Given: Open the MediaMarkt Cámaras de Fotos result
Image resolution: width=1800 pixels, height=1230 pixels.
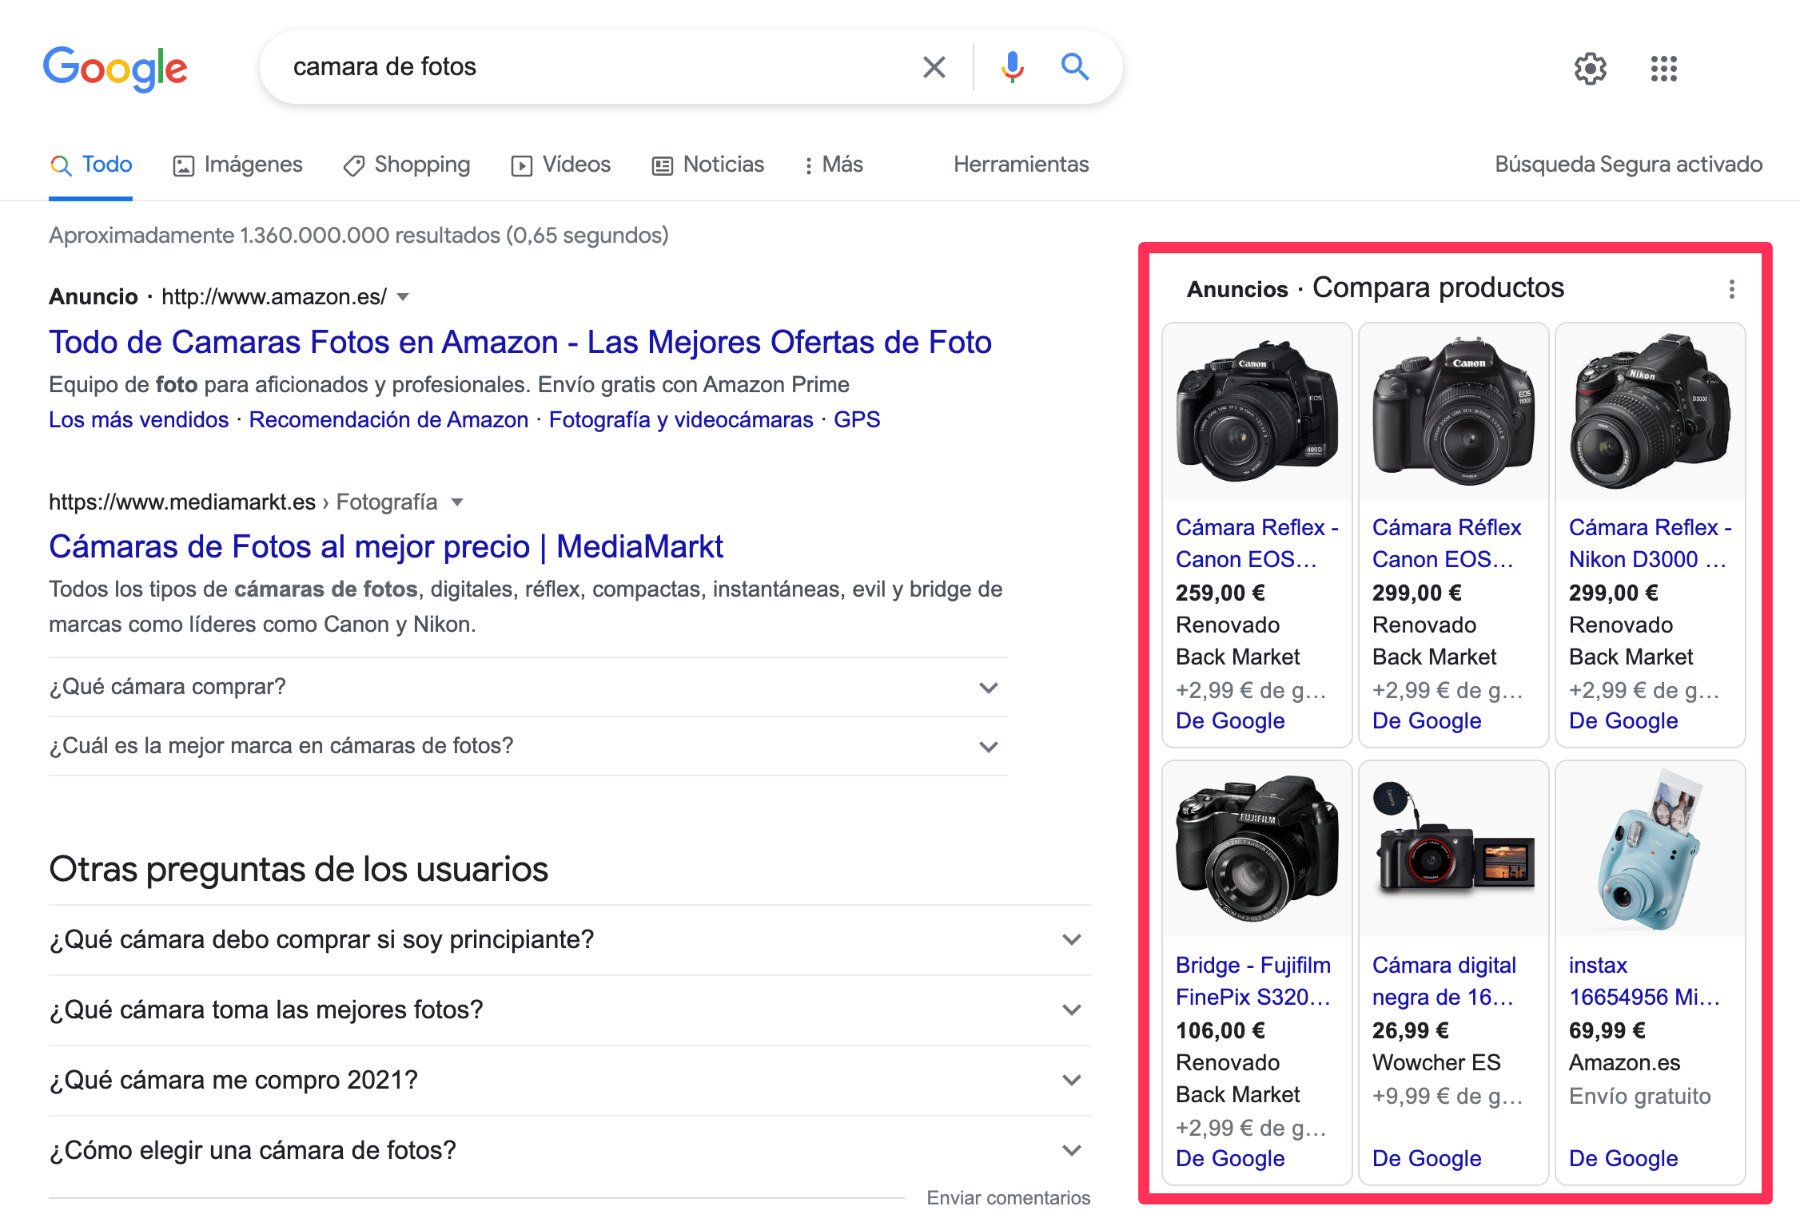Looking at the screenshot, I should (386, 547).
